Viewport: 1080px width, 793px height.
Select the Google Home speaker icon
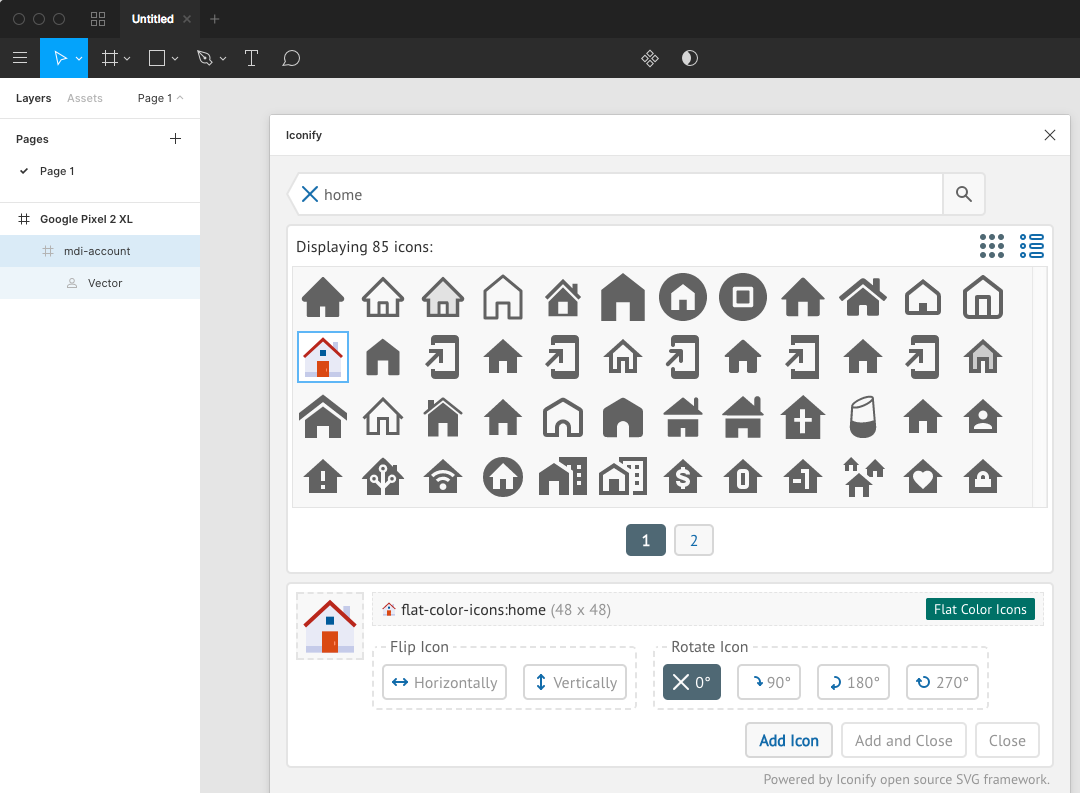click(862, 417)
